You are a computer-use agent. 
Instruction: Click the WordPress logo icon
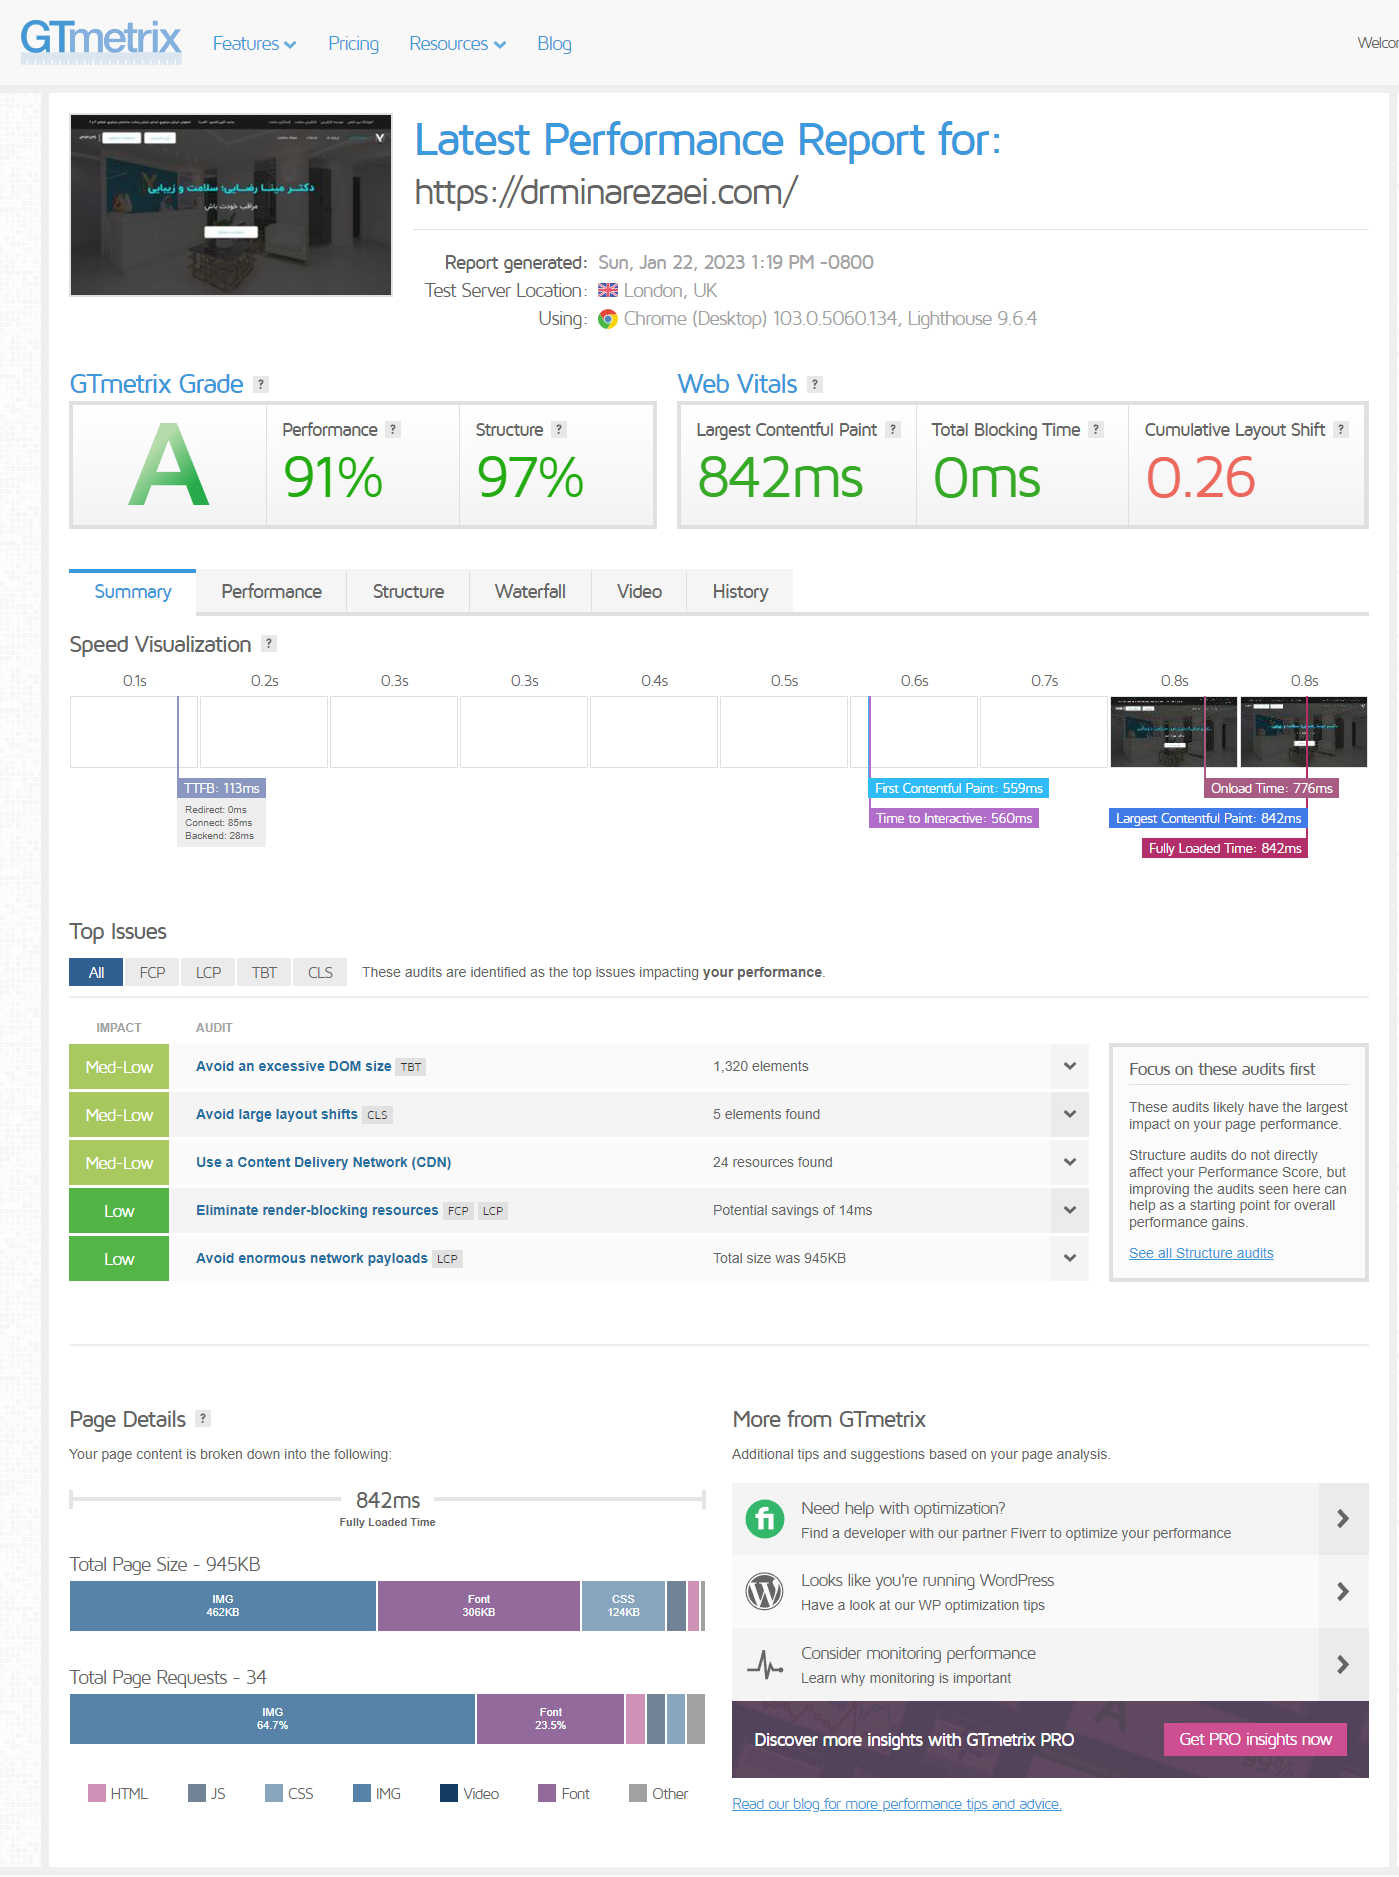765,1591
